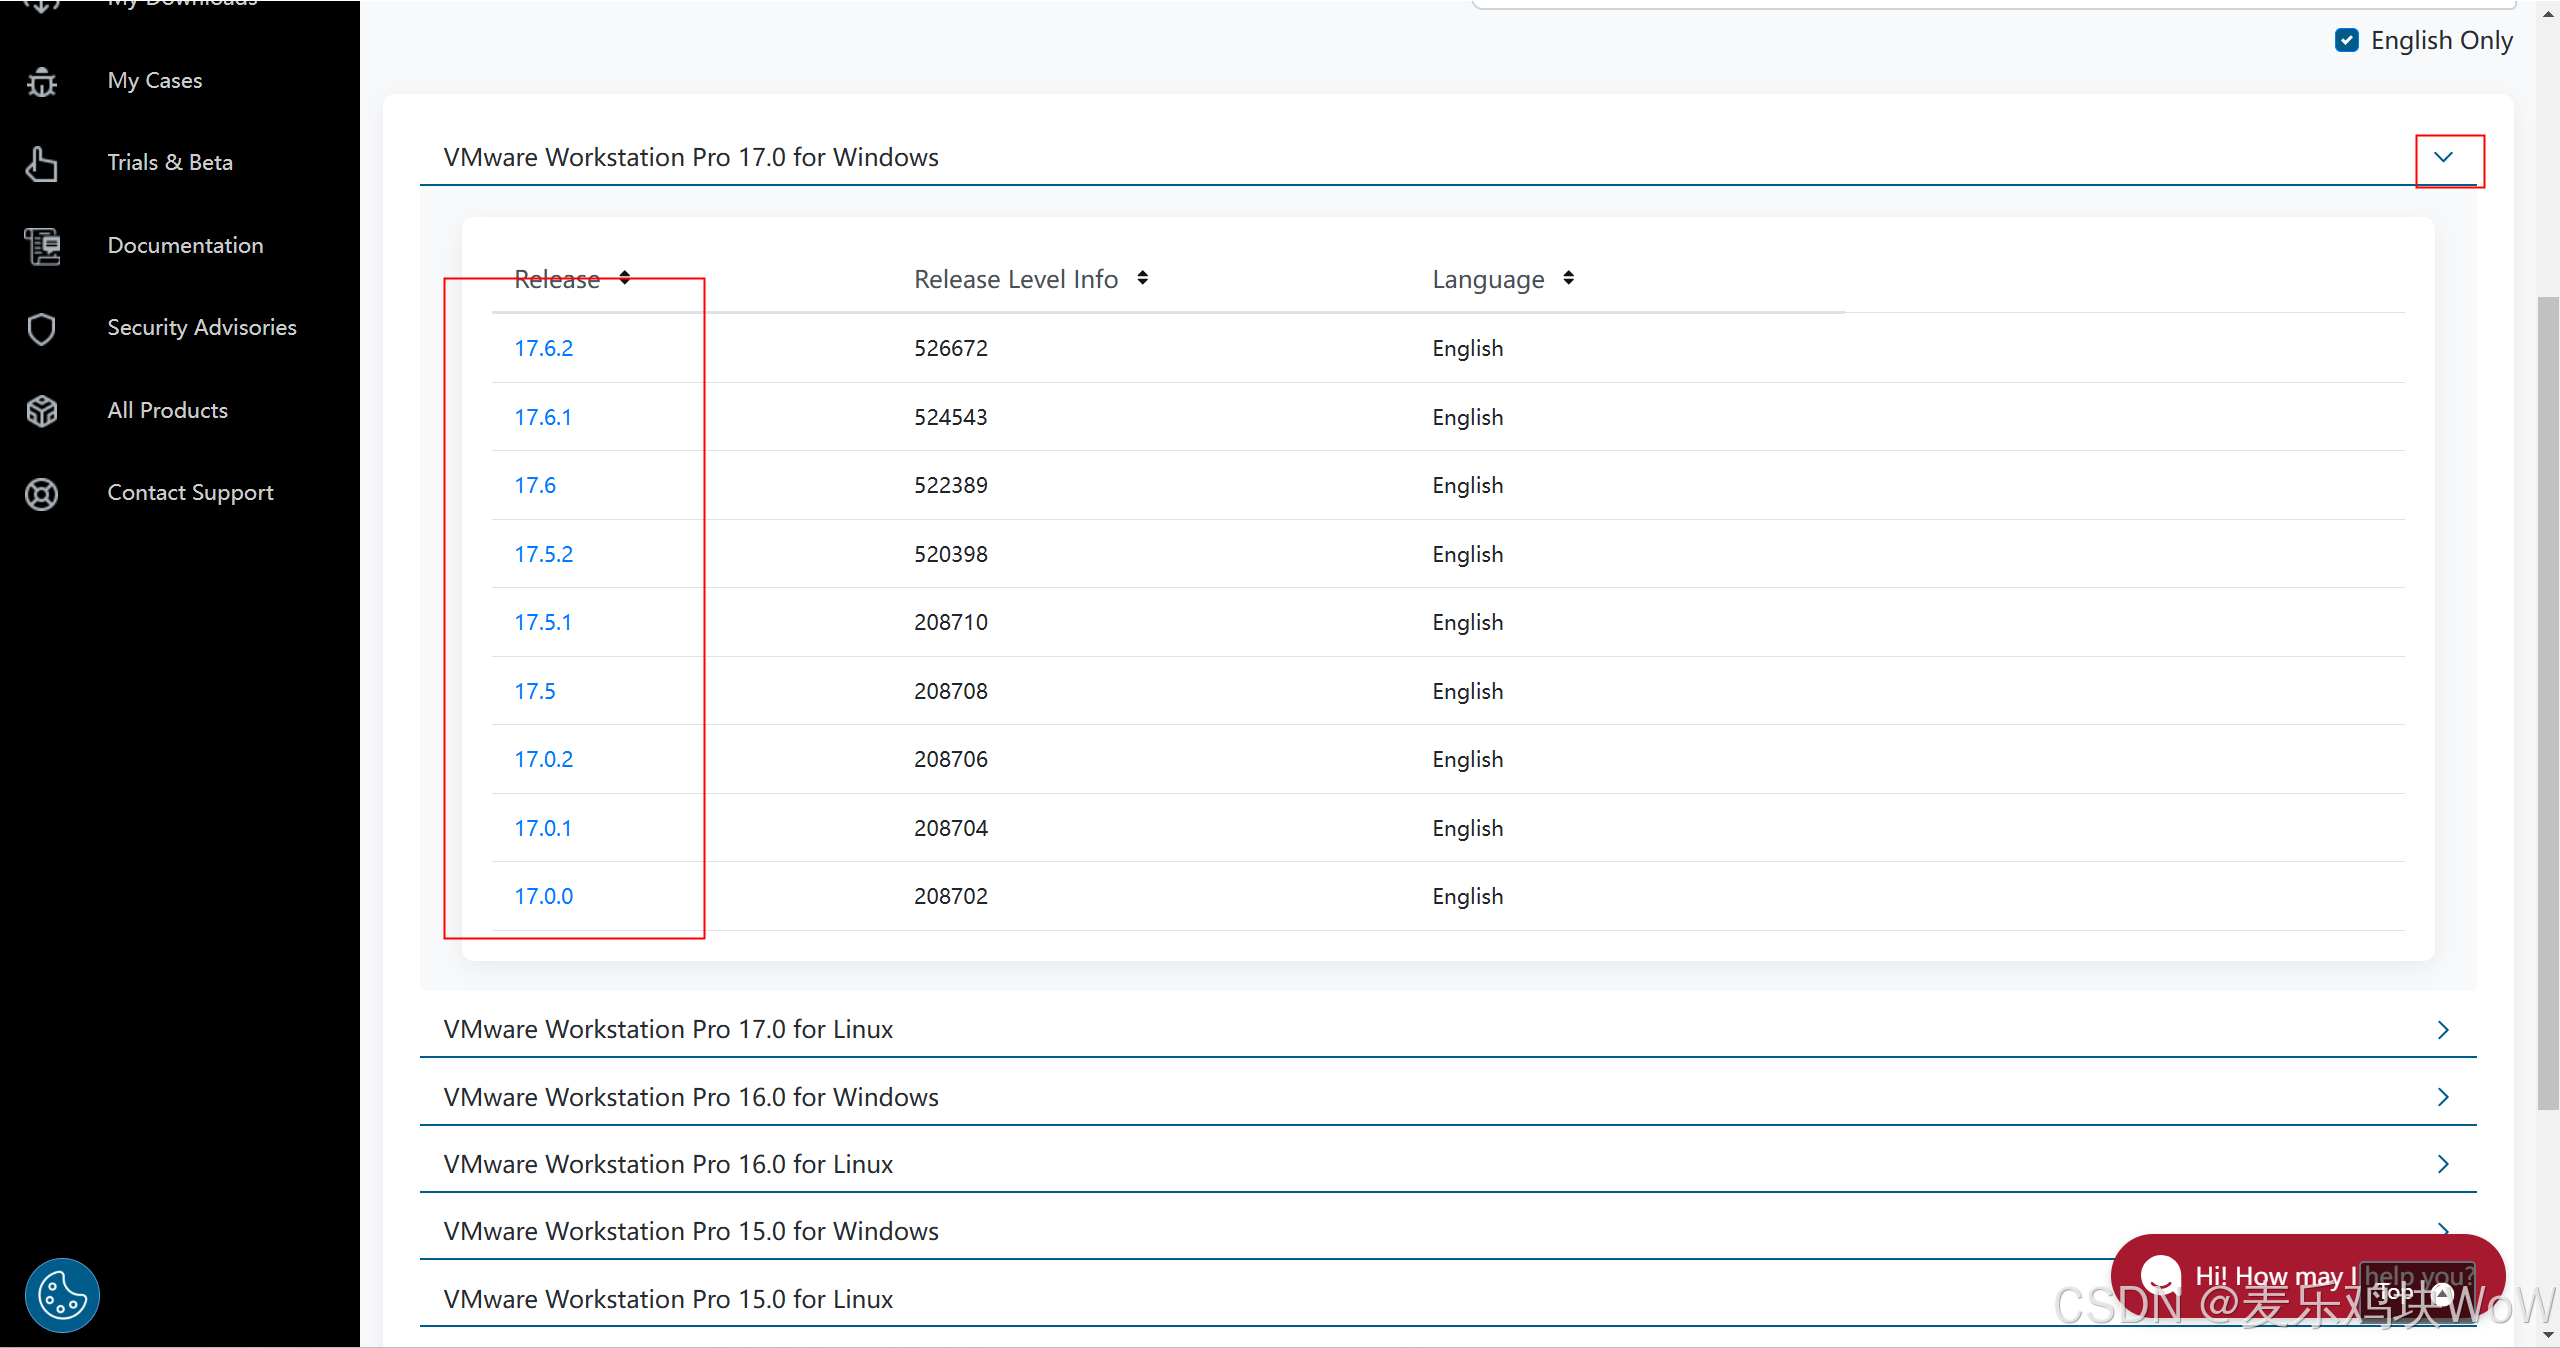Expand VMware Workstation Pro 16.0 for Windows
The height and width of the screenshot is (1348, 2560).
point(2443,1097)
